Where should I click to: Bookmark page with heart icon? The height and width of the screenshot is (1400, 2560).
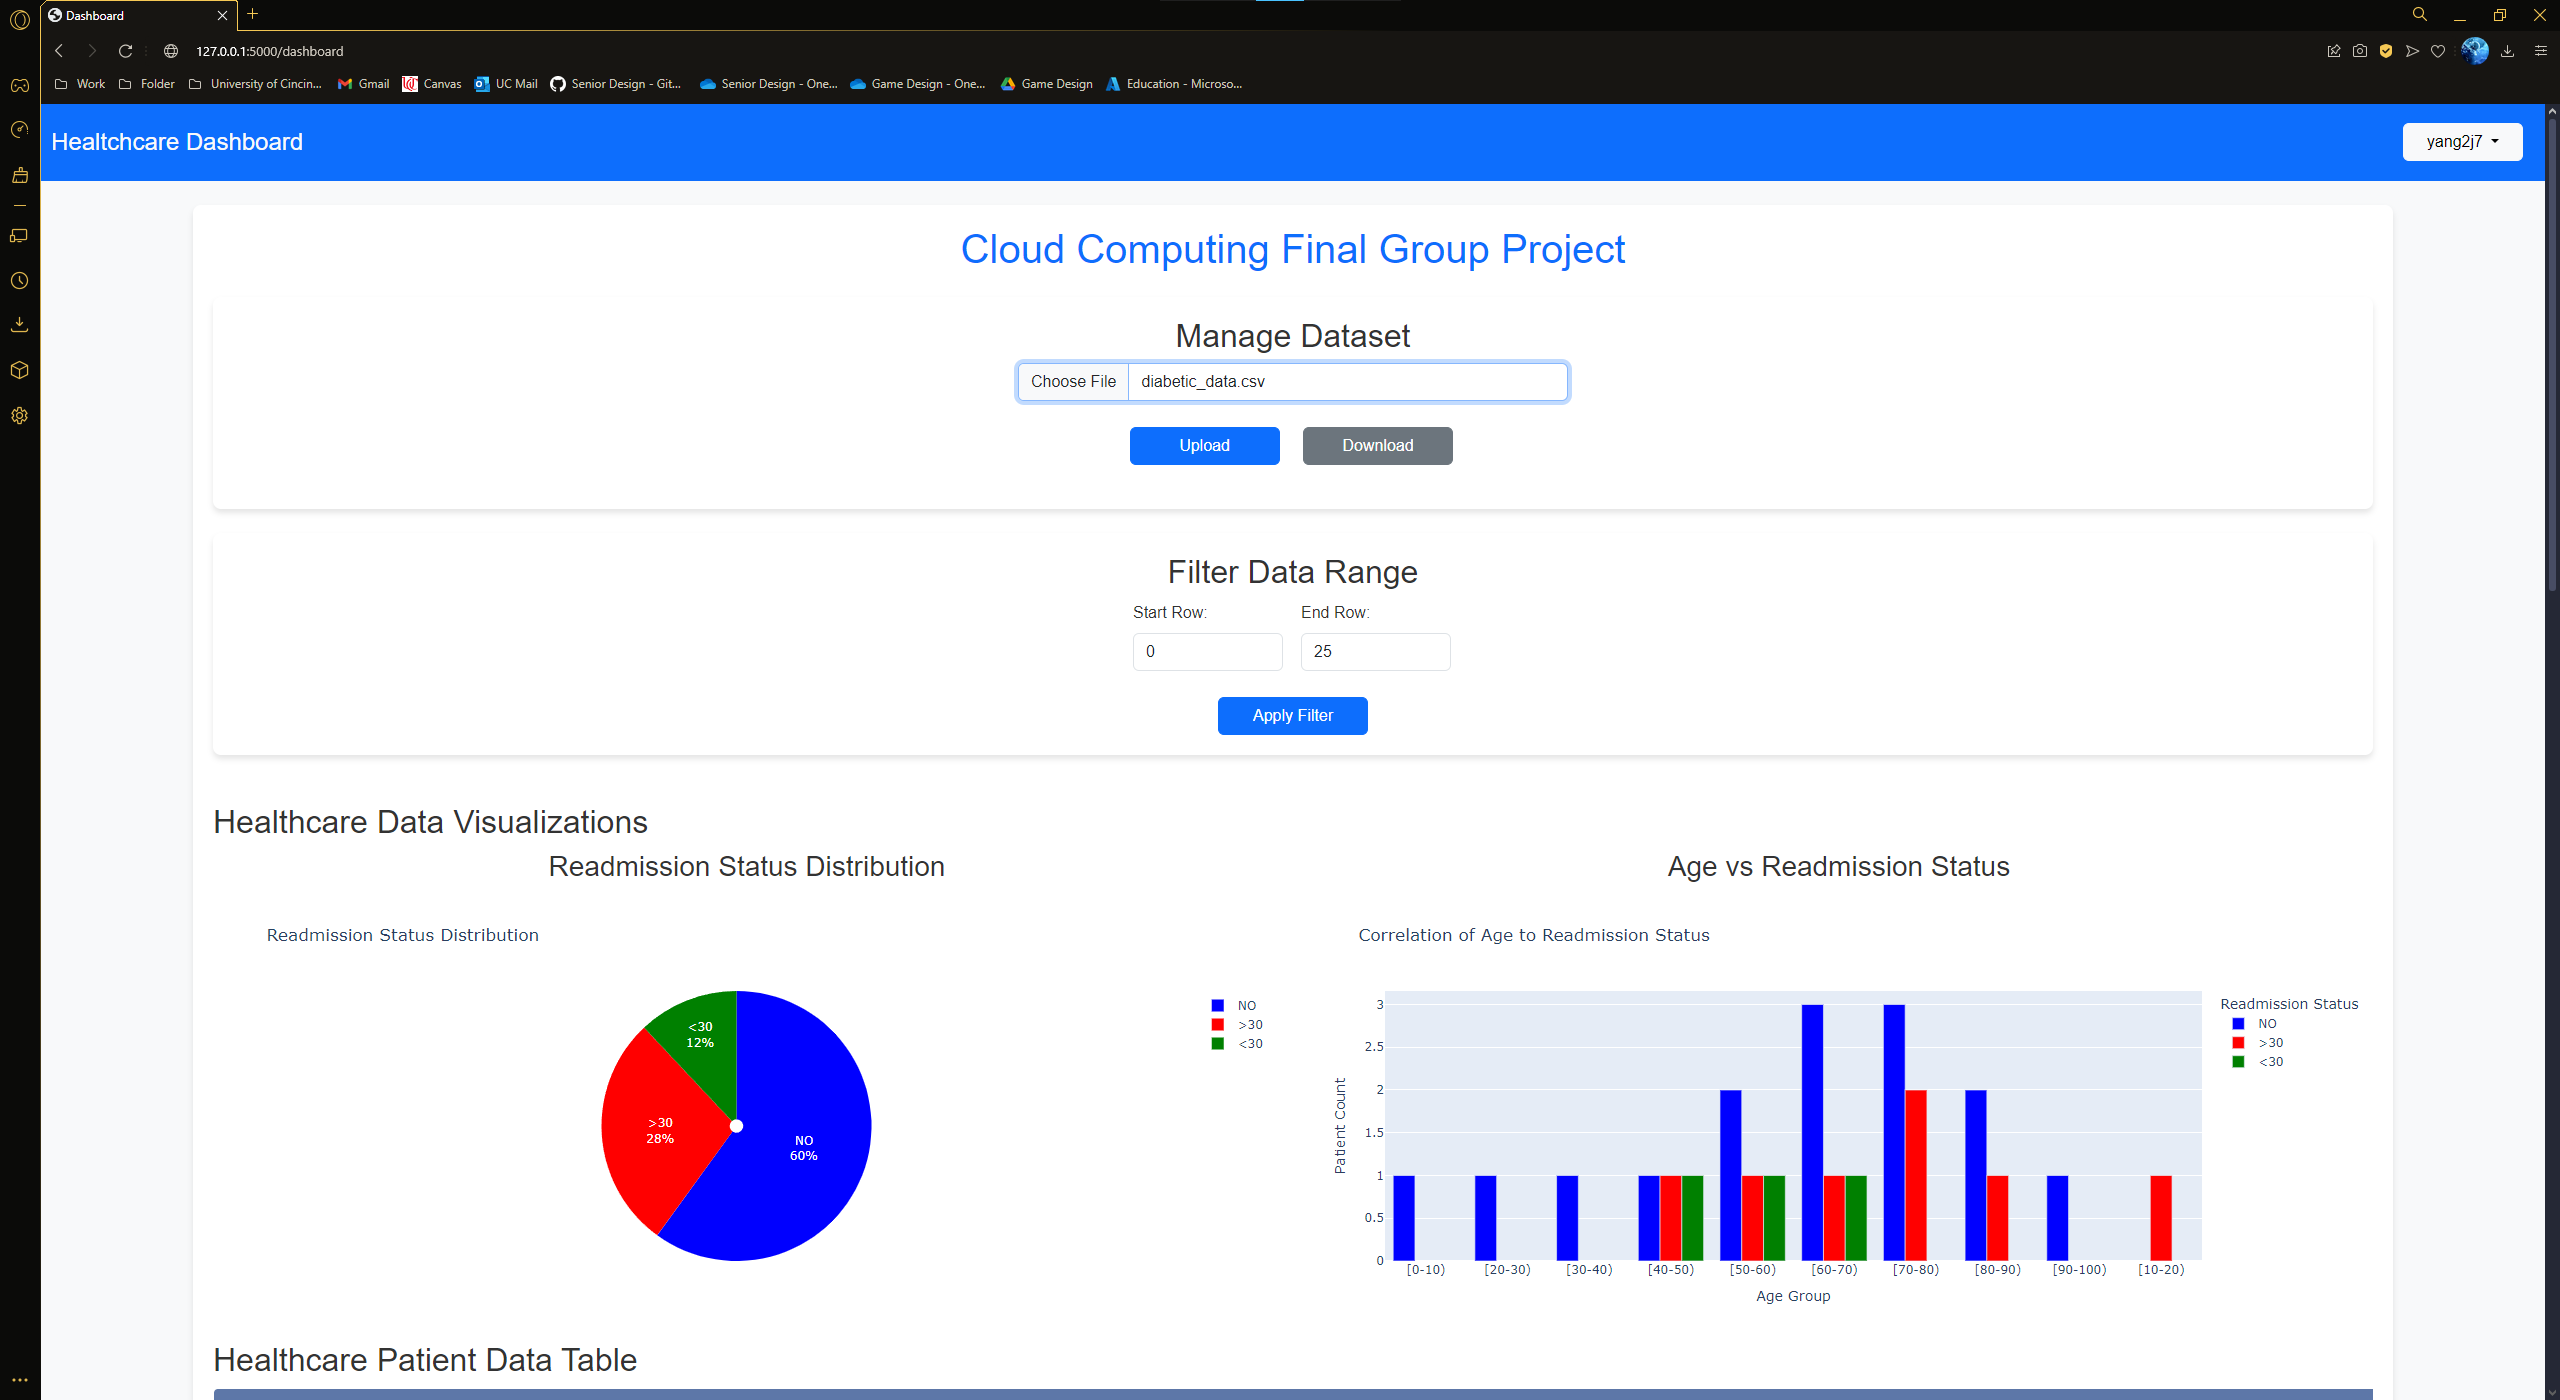2438,51
